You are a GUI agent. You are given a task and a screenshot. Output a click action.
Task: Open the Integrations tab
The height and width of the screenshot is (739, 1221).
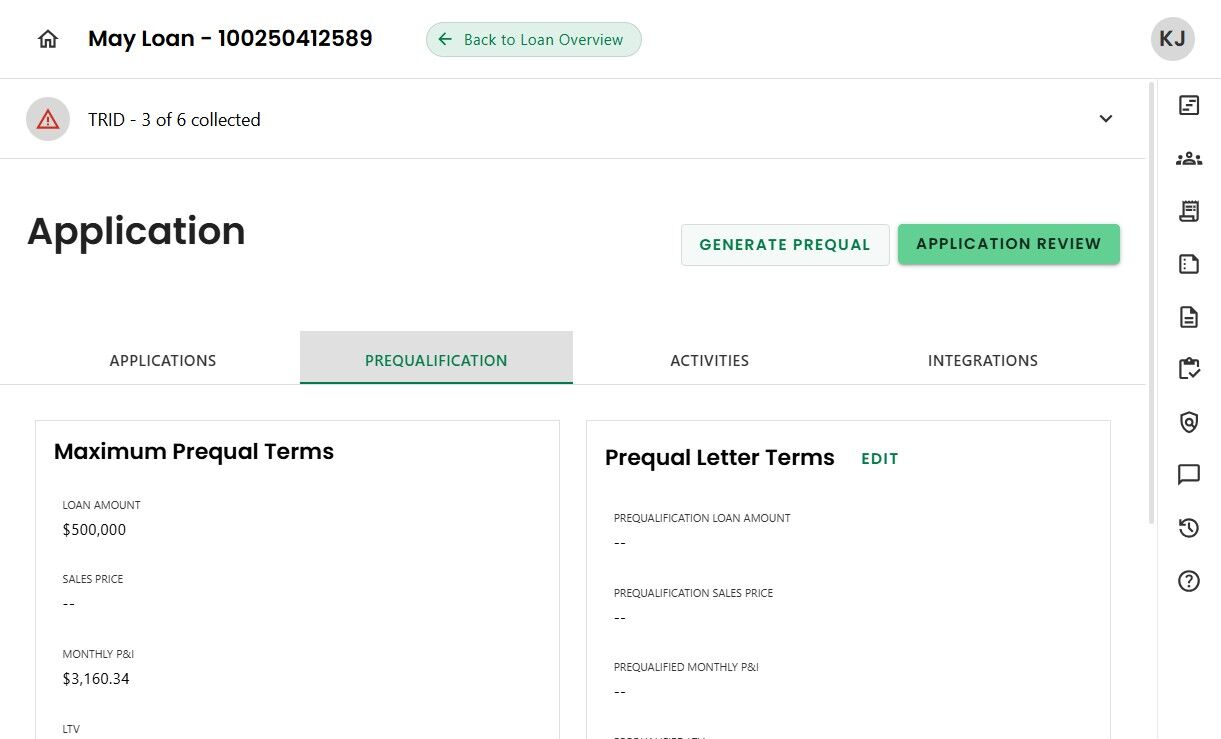coord(982,360)
